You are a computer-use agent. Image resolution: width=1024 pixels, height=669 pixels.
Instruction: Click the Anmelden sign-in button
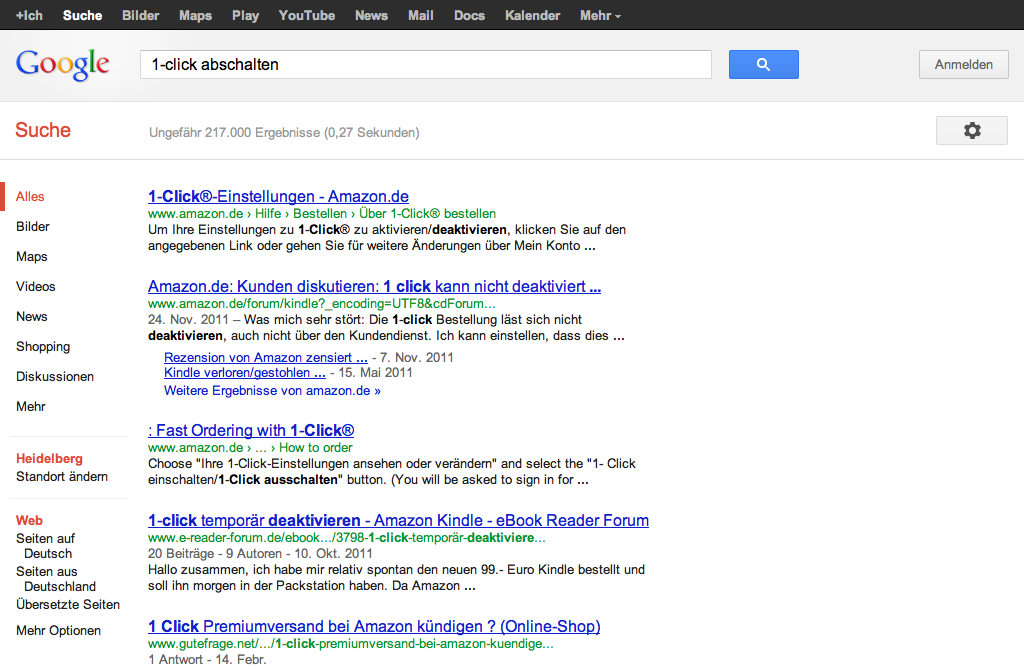pyautogui.click(x=963, y=65)
